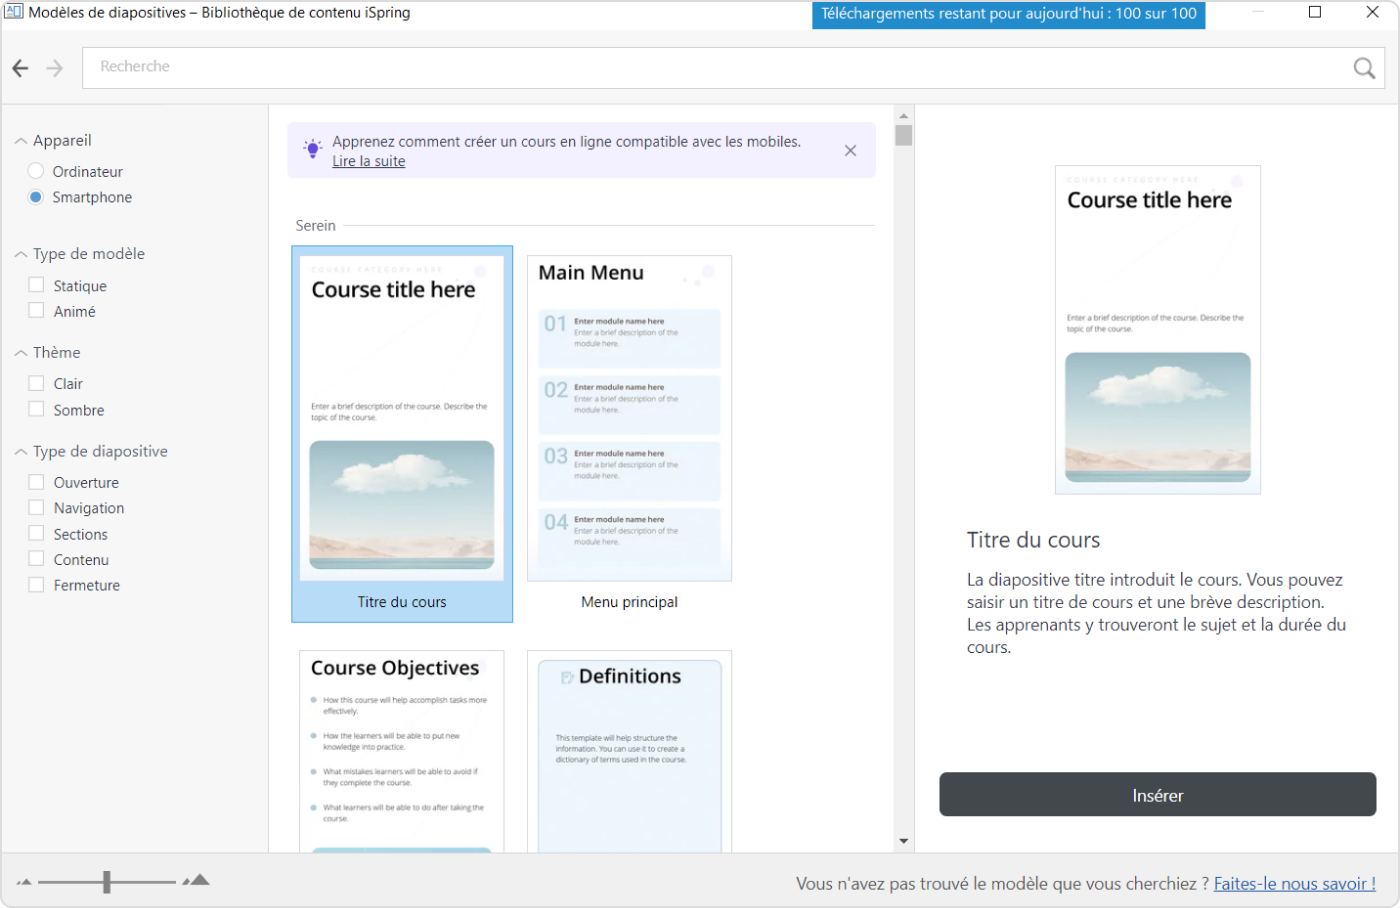Click the lightbulb tip icon
The image size is (1400, 908).
click(x=313, y=150)
